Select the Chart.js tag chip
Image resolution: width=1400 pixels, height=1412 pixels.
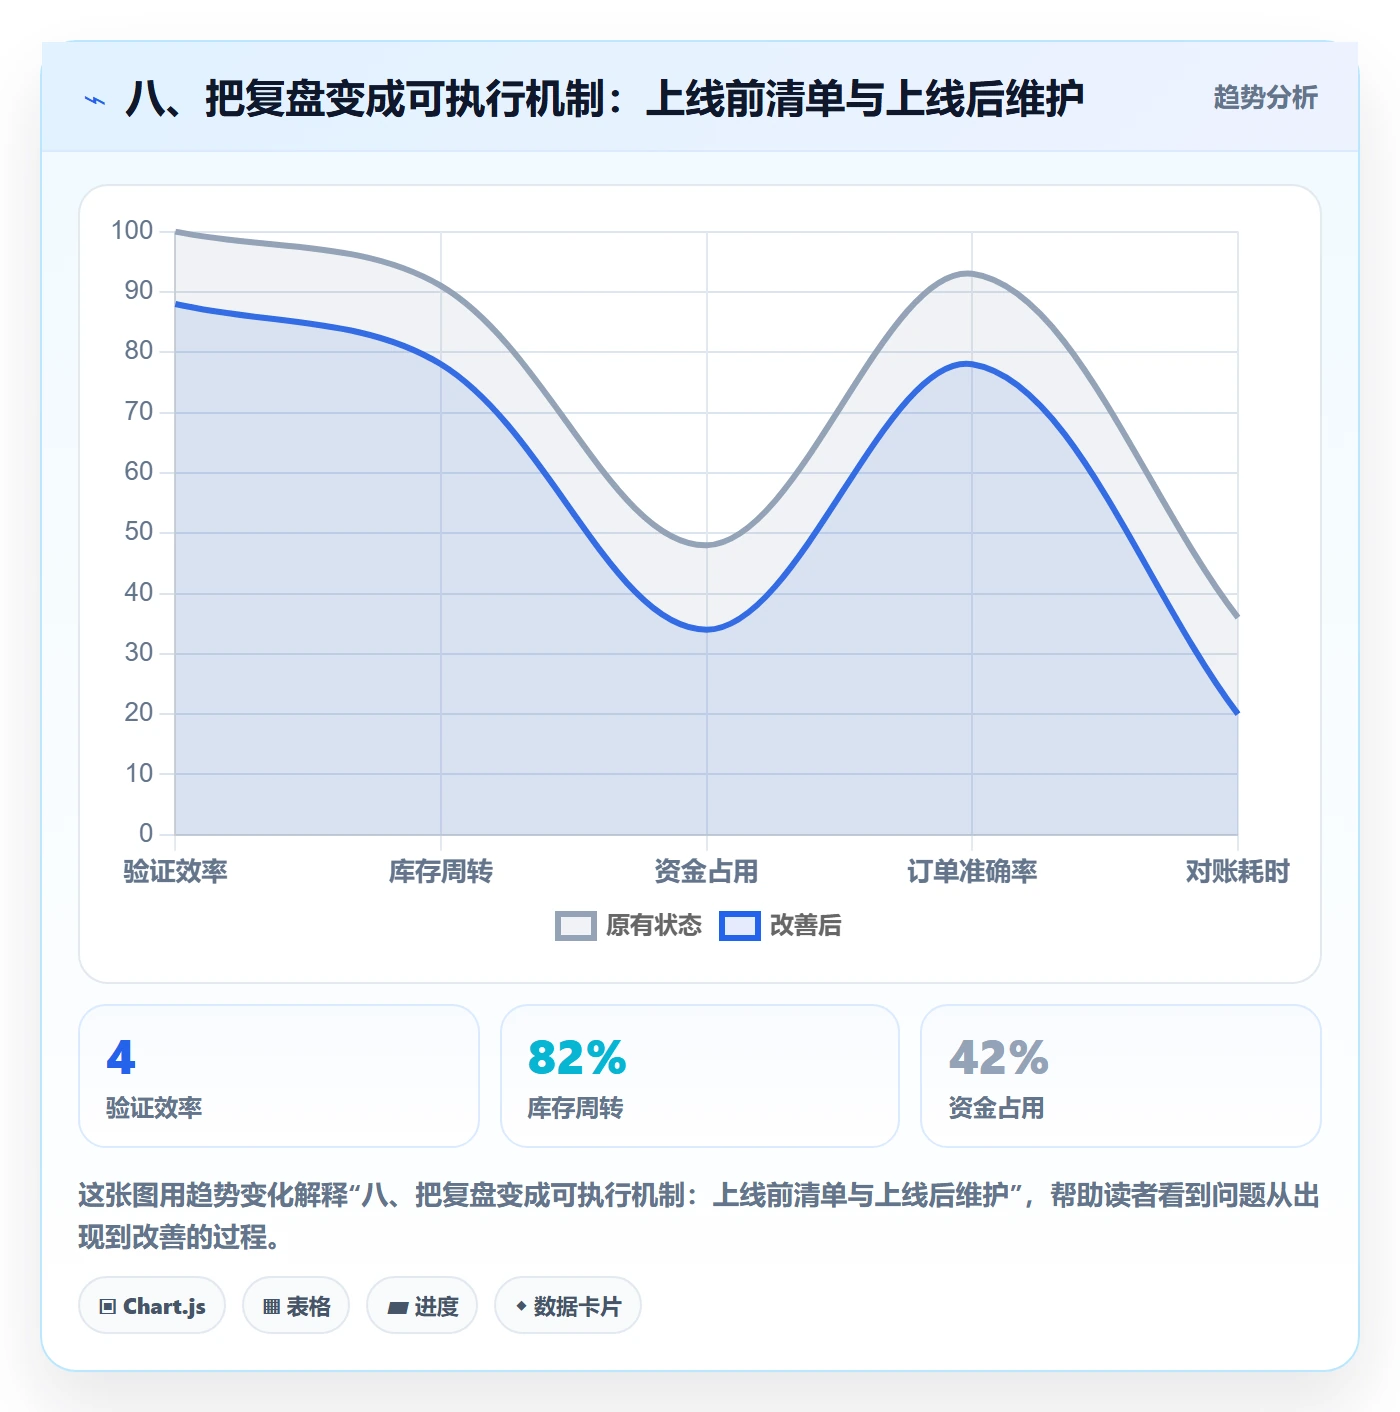coord(152,1306)
